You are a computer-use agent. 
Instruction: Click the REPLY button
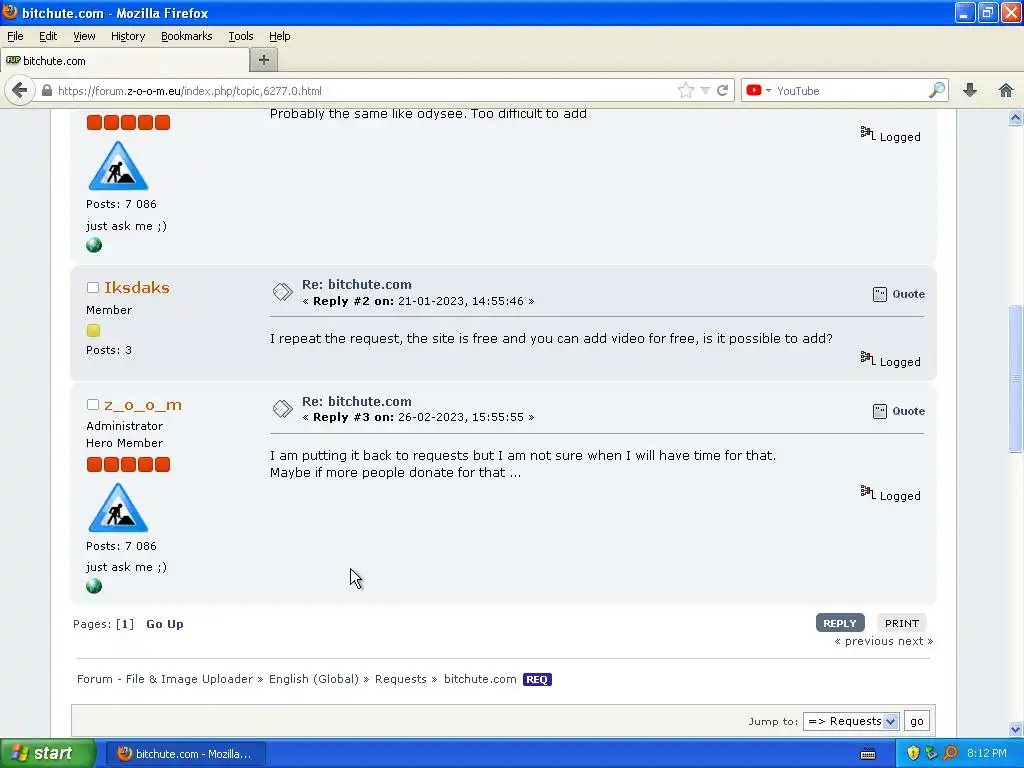point(840,623)
